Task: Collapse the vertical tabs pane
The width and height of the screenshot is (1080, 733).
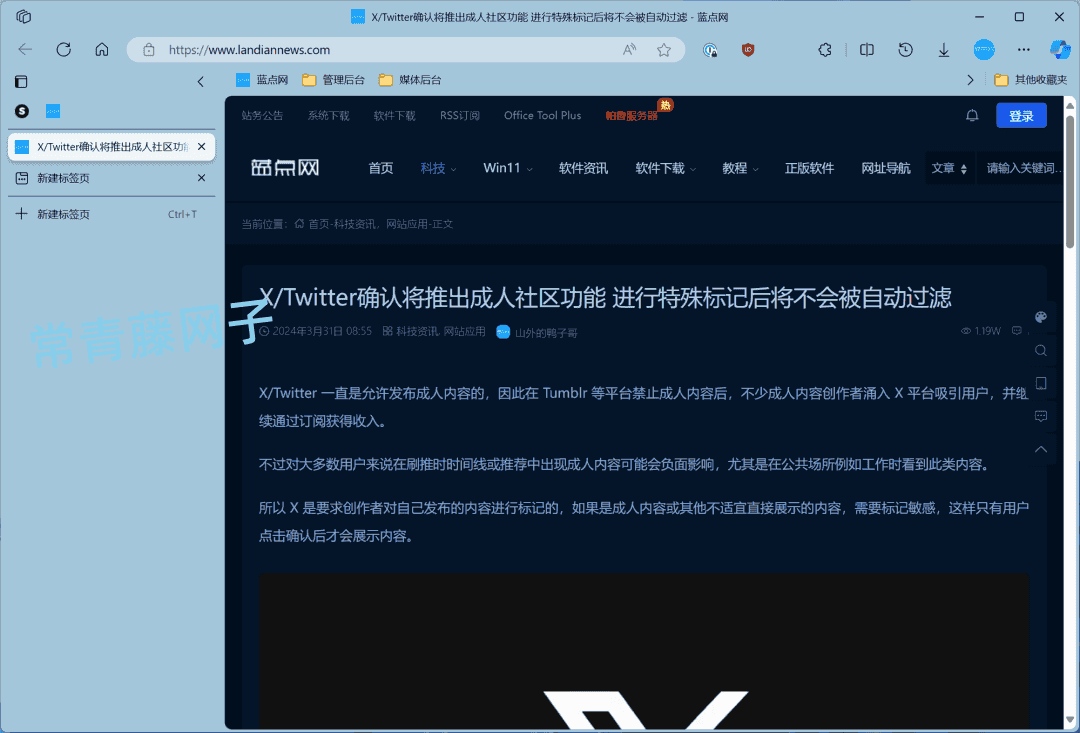Action: click(200, 81)
